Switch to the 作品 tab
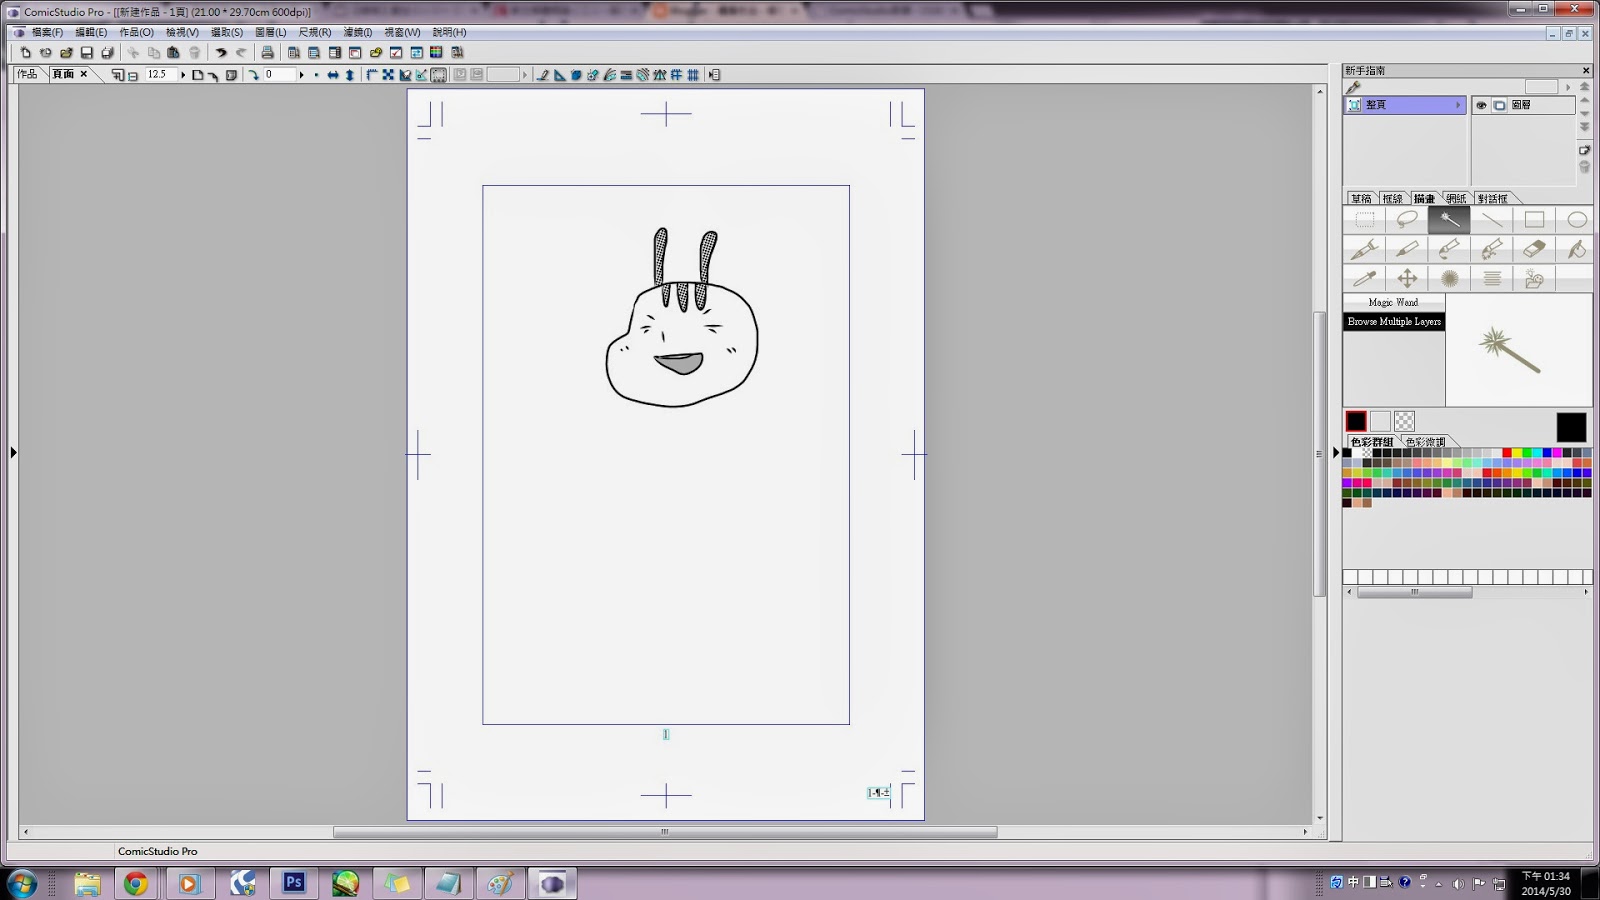 25,73
